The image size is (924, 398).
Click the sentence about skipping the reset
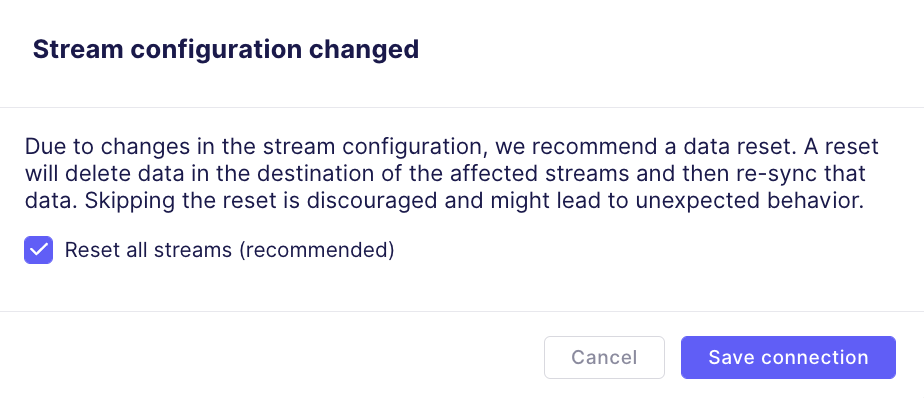474,201
